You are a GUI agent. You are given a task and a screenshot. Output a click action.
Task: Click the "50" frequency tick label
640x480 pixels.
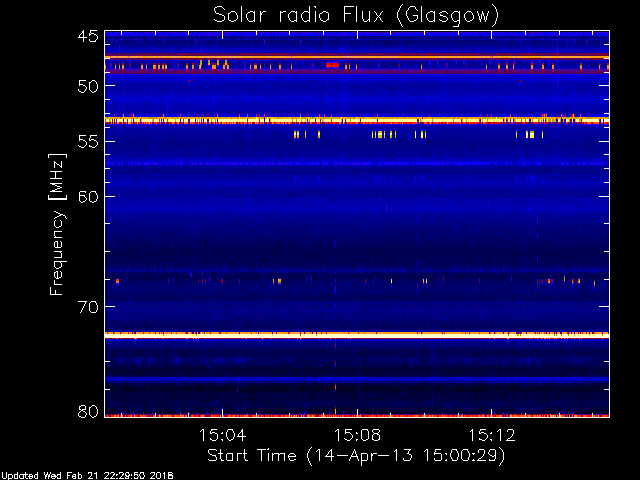88,86
